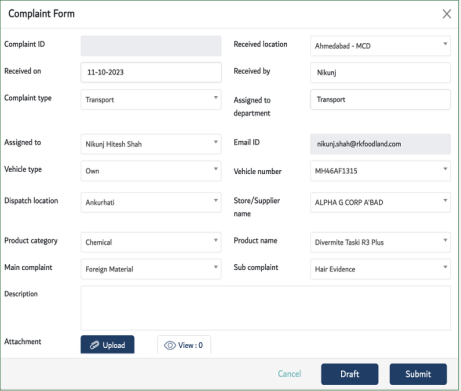The image size is (461, 391).
Task: Open the Vehicle number dropdown
Action: pyautogui.click(x=380, y=171)
